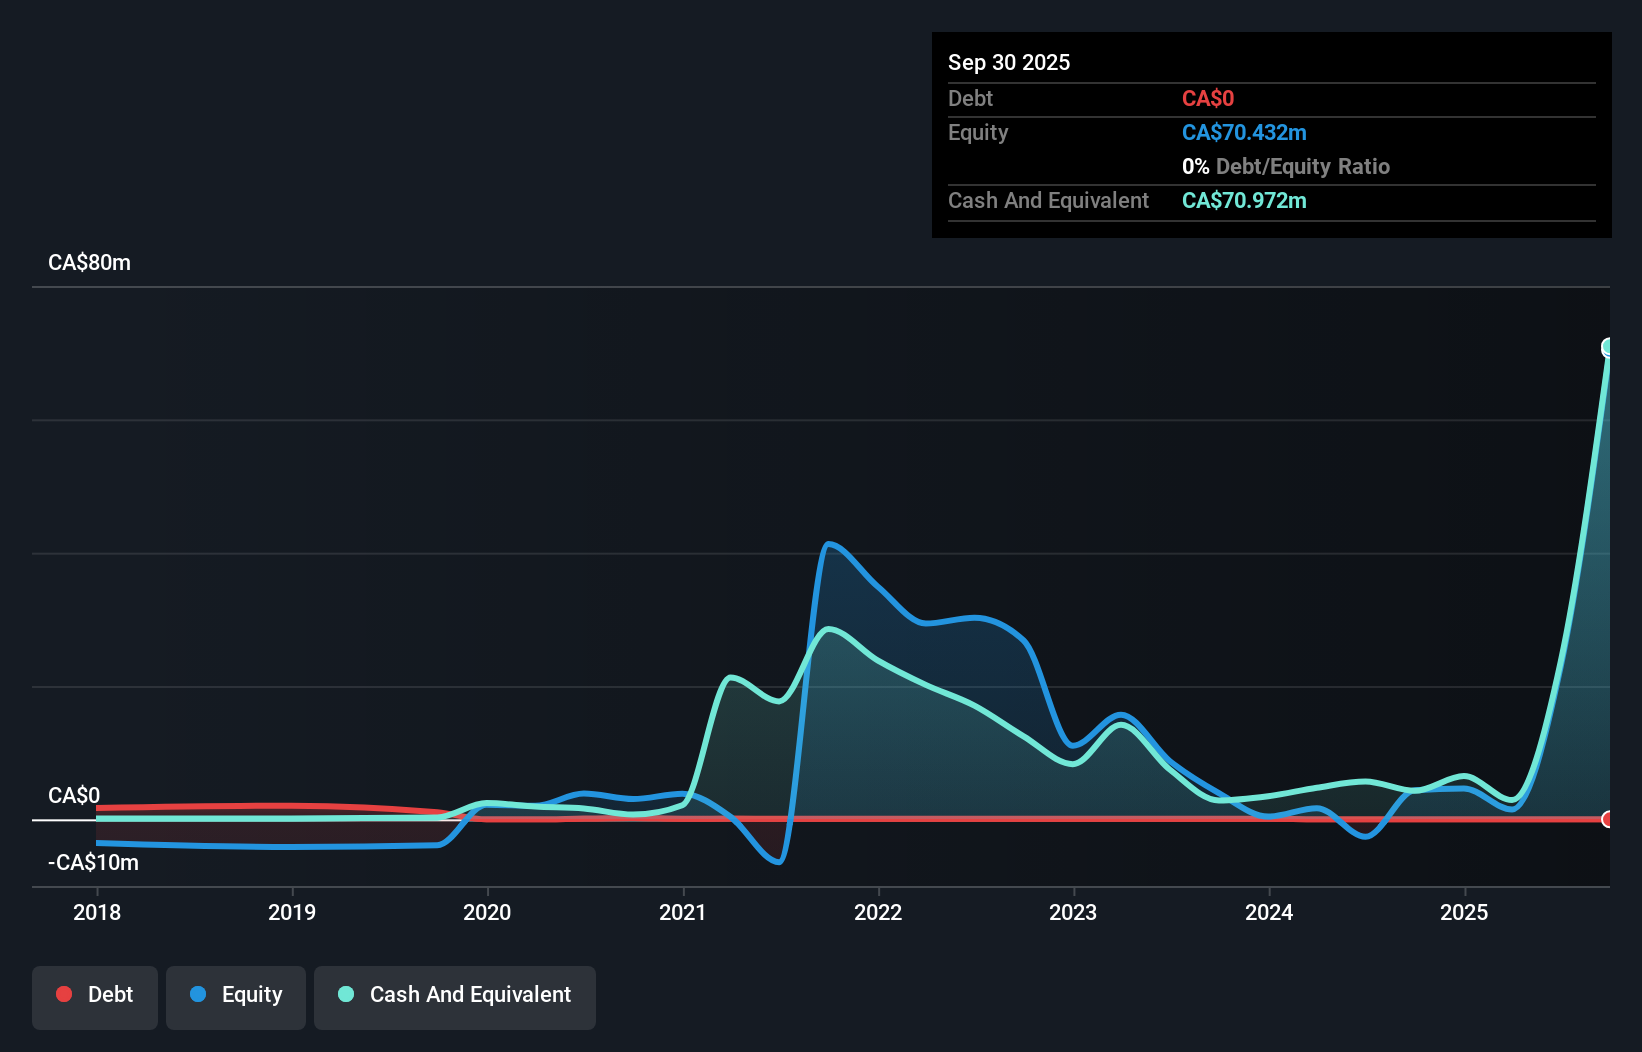Click the CA$80m axis label
1642x1052 pixels.
coord(89,262)
